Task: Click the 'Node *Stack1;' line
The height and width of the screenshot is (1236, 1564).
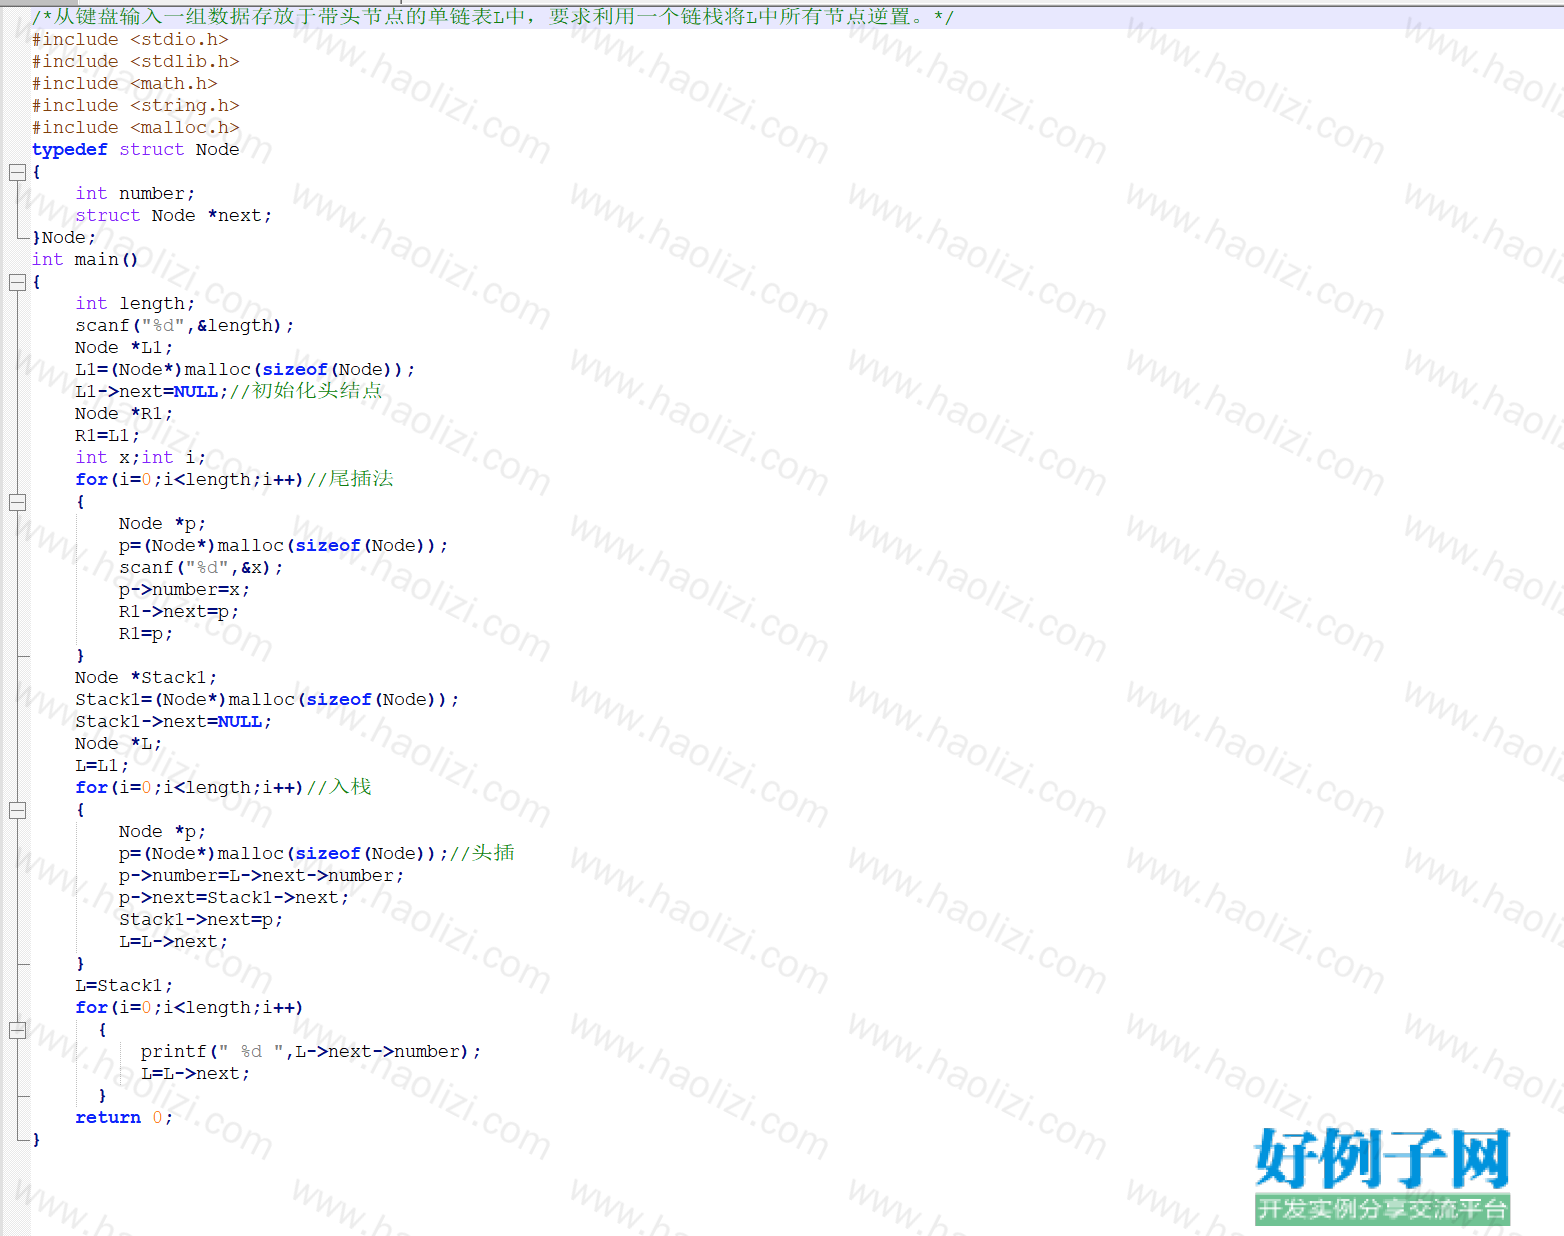Action: pos(146,678)
